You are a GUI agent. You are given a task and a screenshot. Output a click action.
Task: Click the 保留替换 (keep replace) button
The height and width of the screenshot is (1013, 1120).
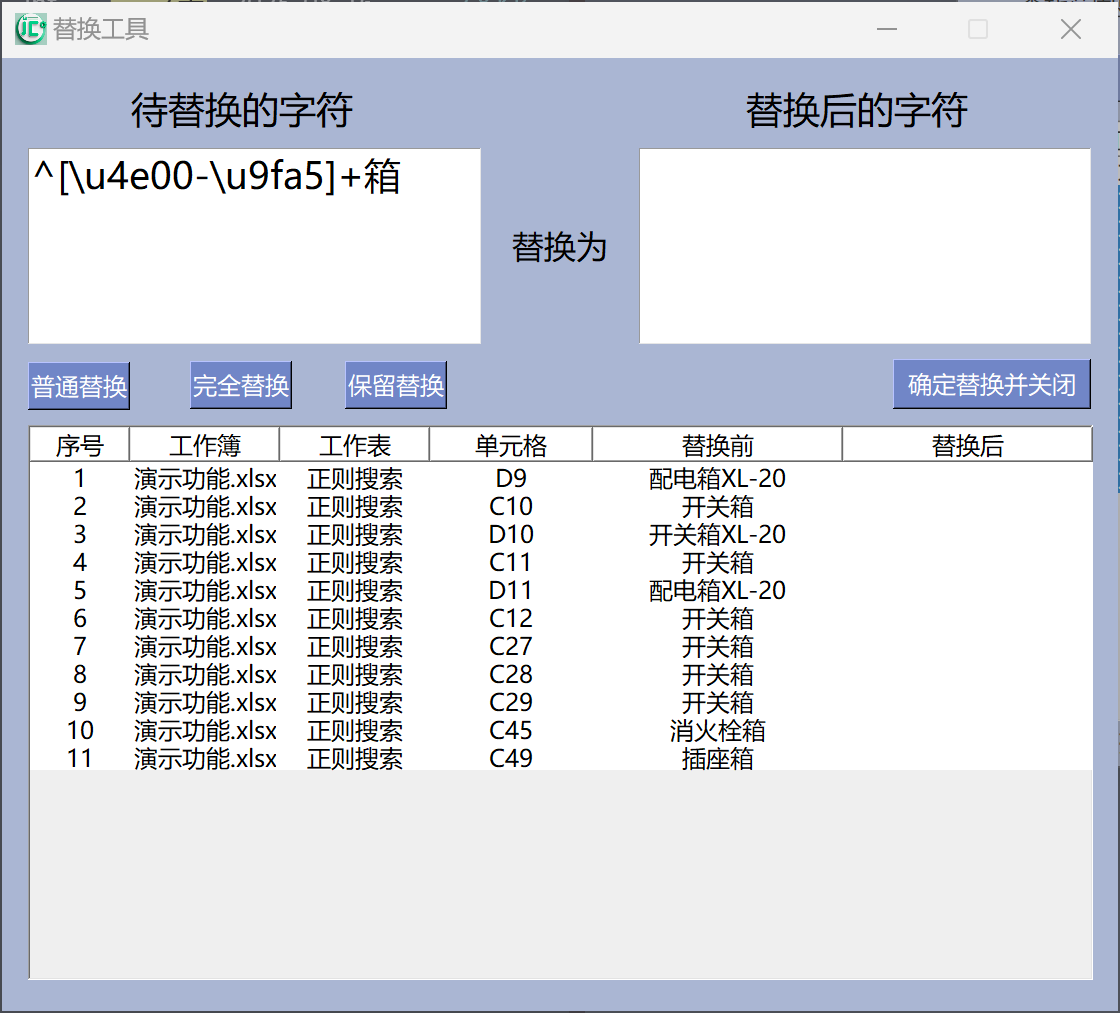click(395, 385)
